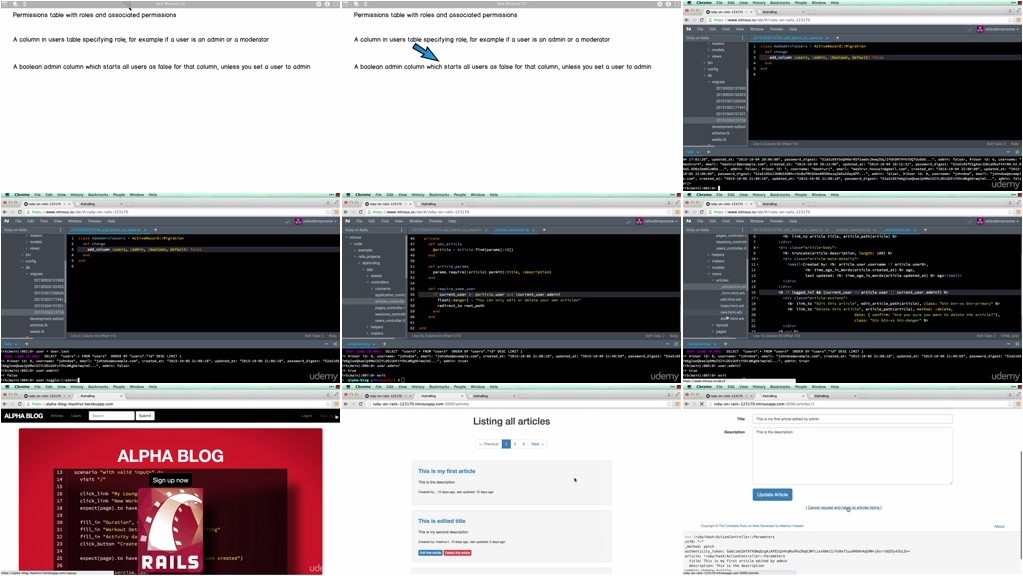The width and height of the screenshot is (1023, 576).
Task: Click the Apple menu icon in edit form frame
Action: click(x=688, y=386)
